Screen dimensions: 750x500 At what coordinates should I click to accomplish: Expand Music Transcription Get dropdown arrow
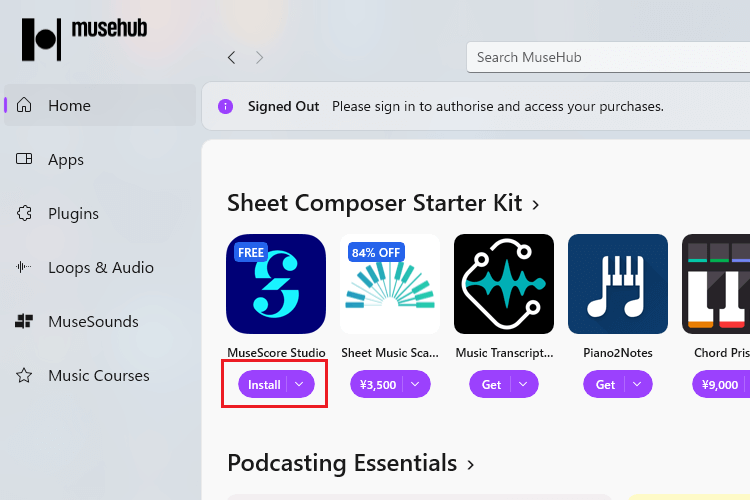pyautogui.click(x=523, y=385)
